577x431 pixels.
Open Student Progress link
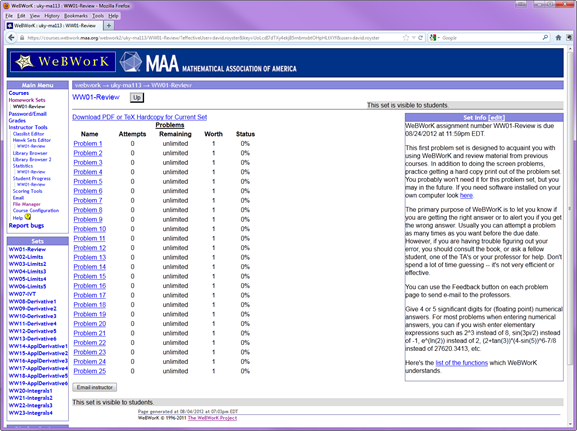(x=32, y=179)
